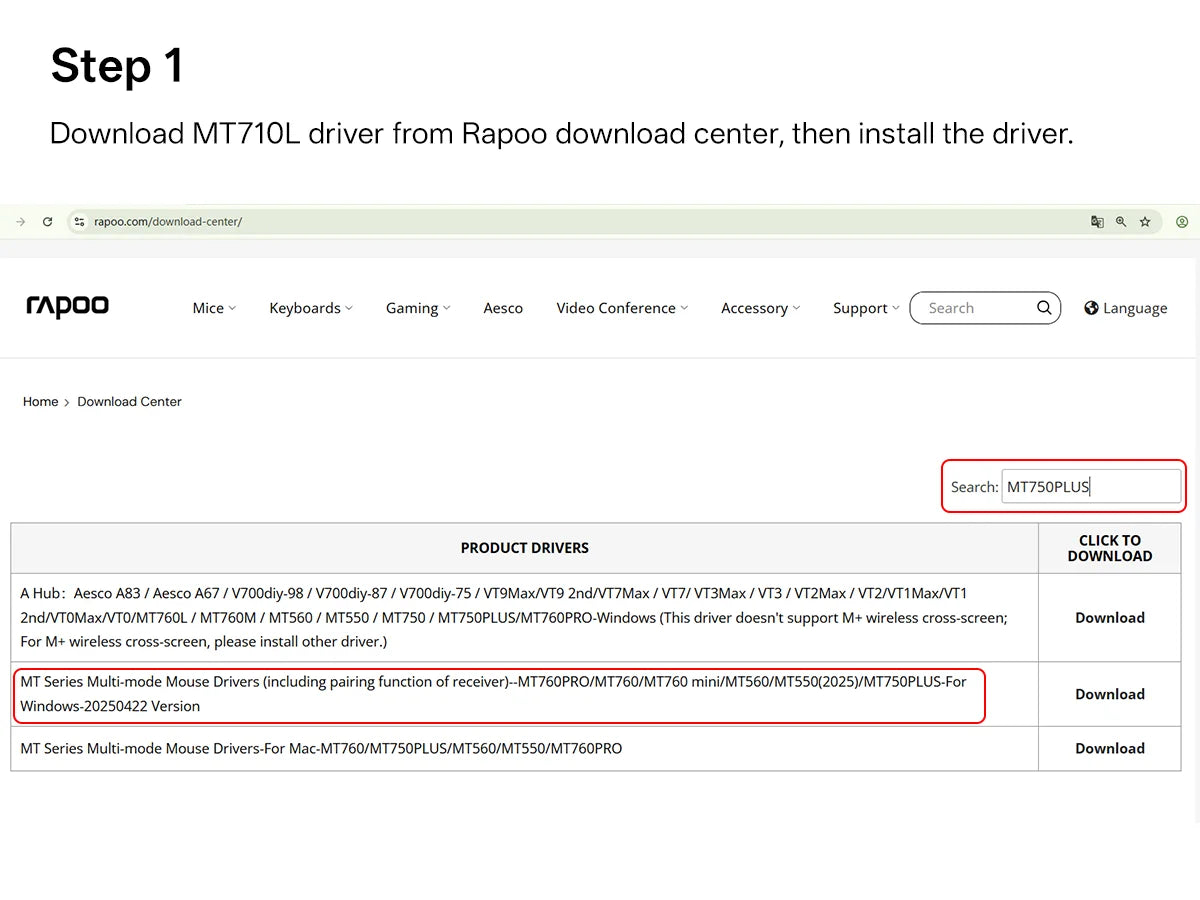Click the PRODUCT DRIVERS column header
The image size is (1200, 900).
coord(525,548)
